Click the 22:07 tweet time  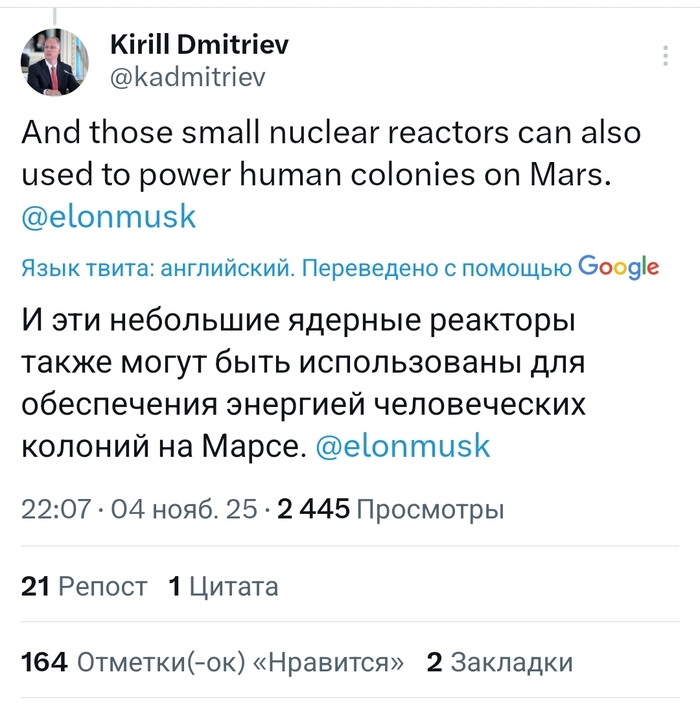56,510
